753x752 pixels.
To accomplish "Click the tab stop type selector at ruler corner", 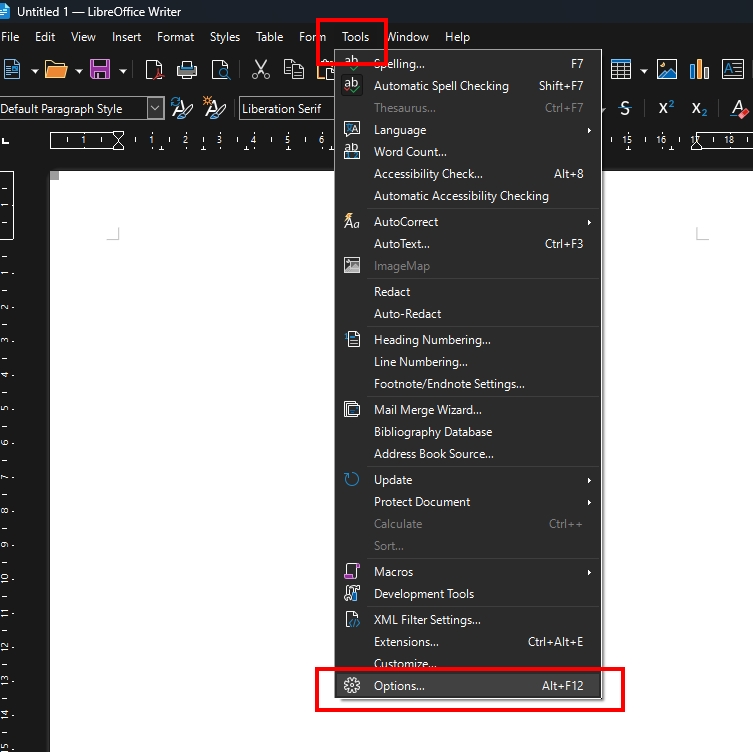I will pos(6,141).
